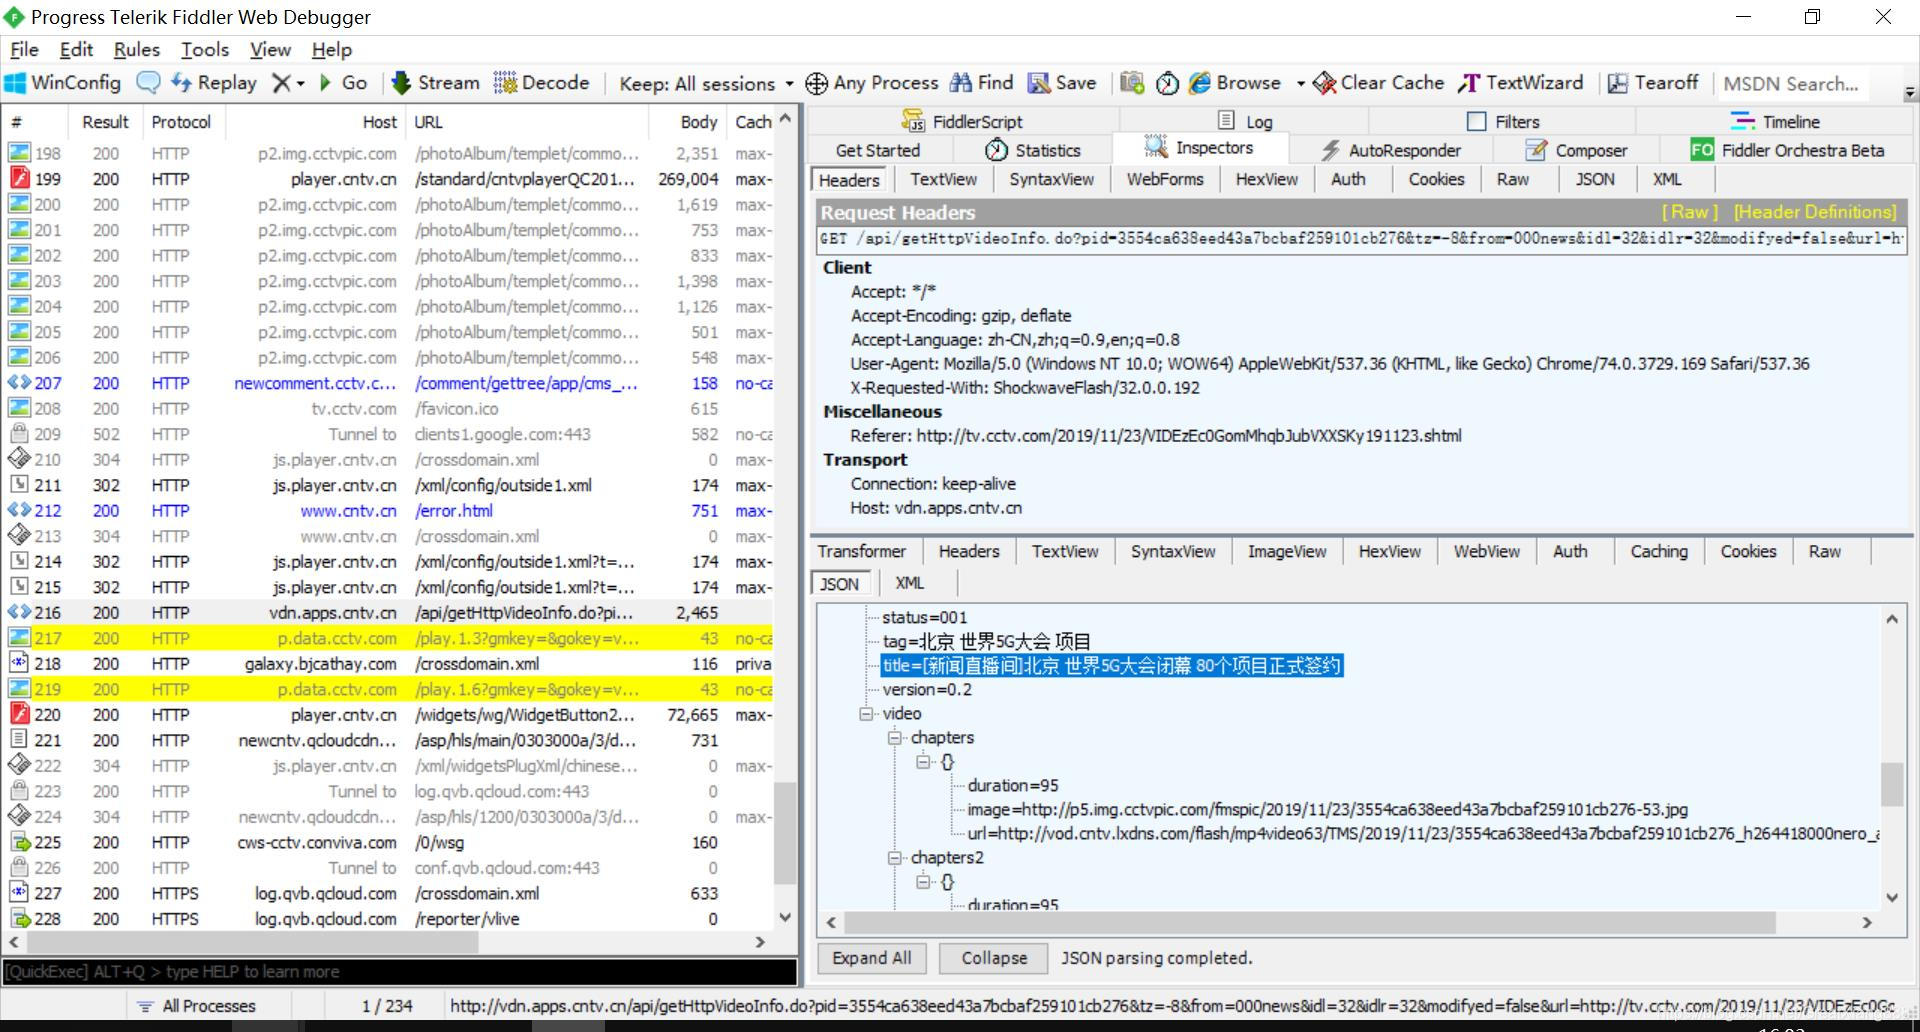Open the Browse dropdown arrow
Viewport: 1920px width, 1032px height.
(1300, 84)
